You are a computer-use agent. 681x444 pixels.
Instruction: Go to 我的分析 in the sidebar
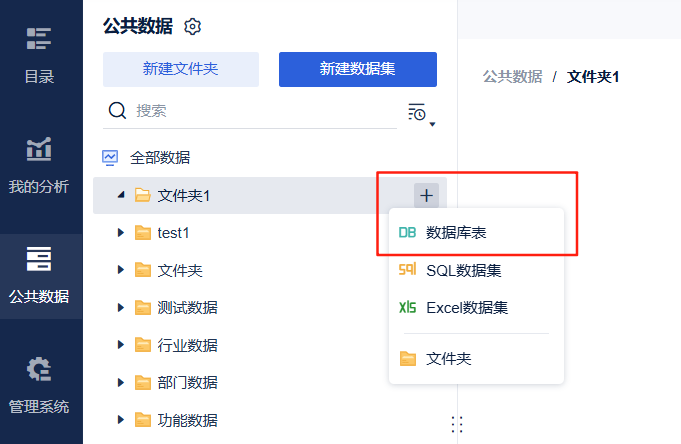tap(40, 164)
